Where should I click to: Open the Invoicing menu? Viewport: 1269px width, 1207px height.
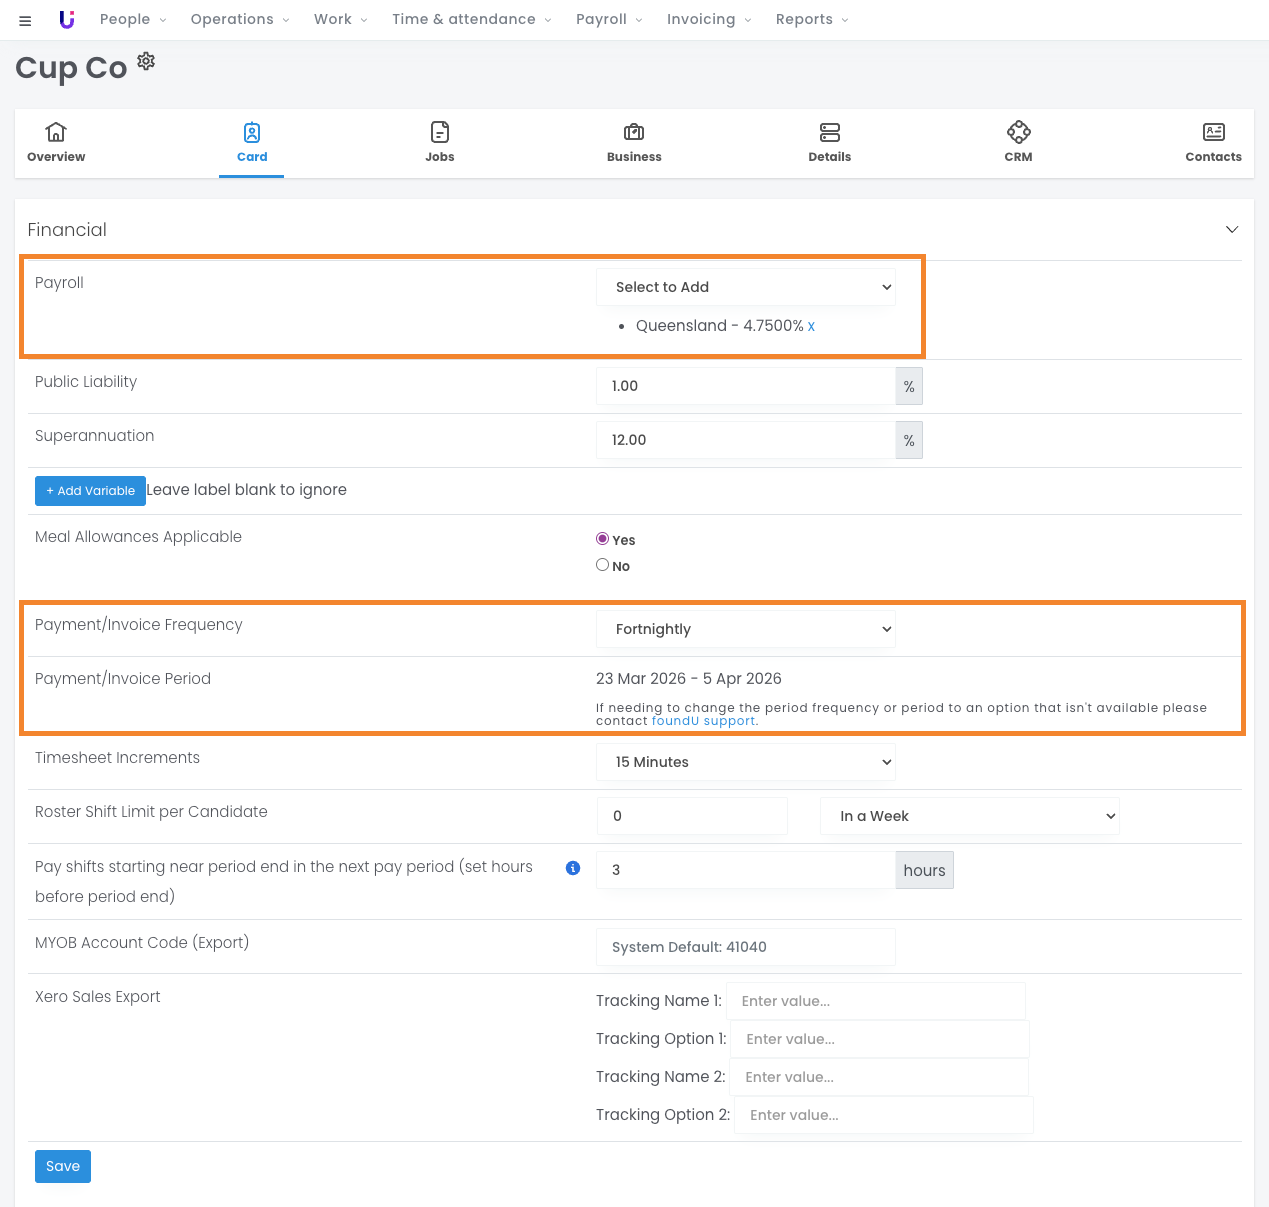708,19
